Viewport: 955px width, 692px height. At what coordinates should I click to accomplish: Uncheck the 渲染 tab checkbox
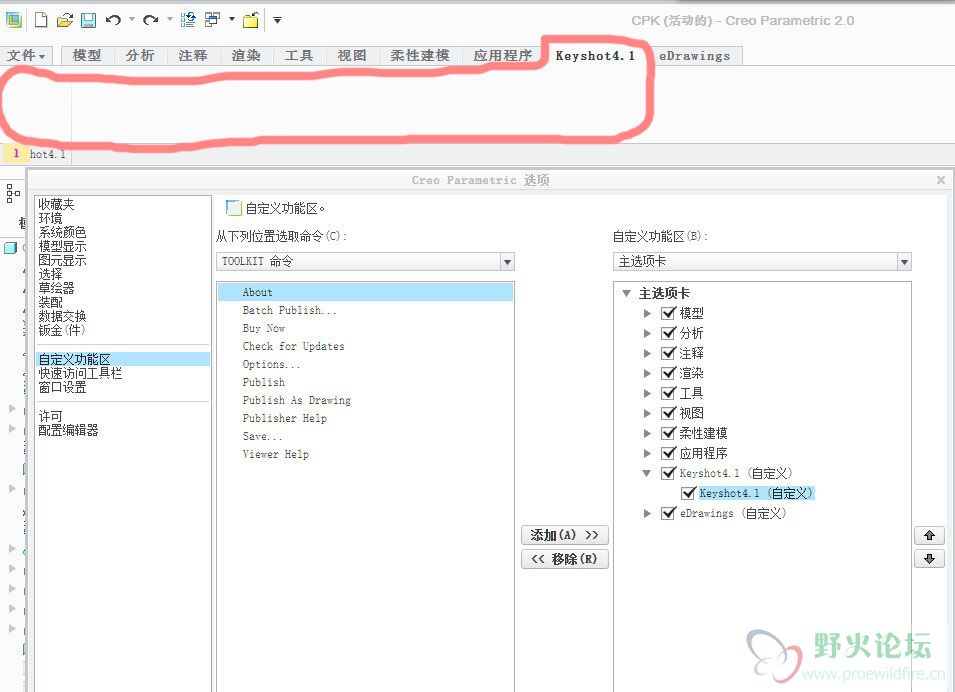(x=669, y=373)
